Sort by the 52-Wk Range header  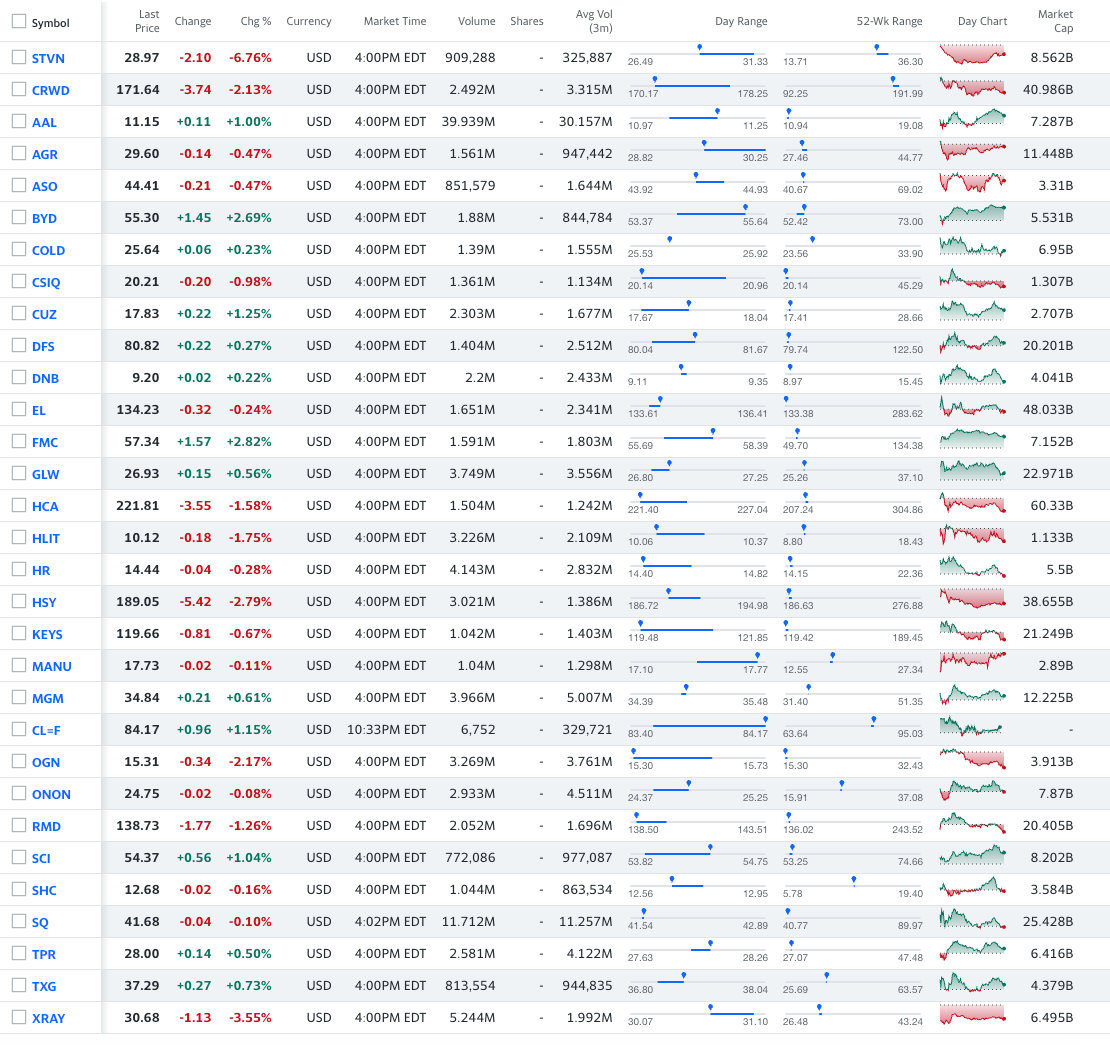[x=889, y=21]
